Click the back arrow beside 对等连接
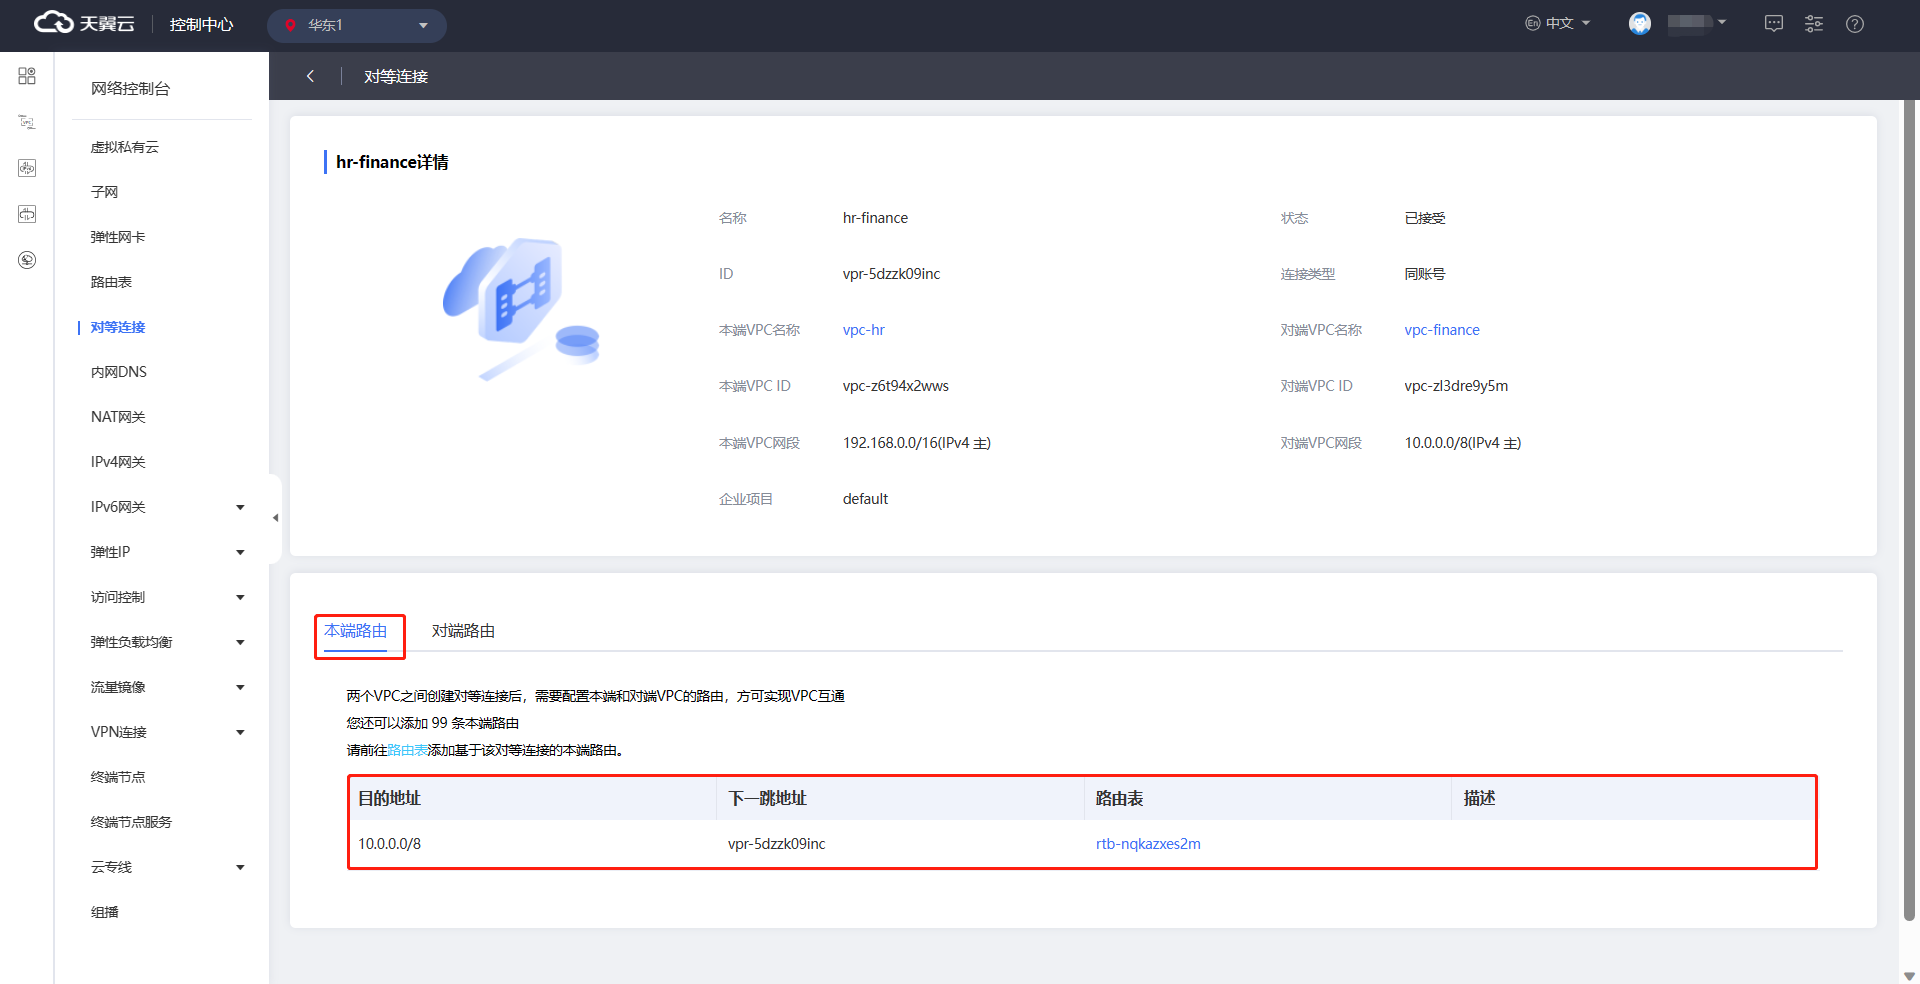 pos(310,76)
